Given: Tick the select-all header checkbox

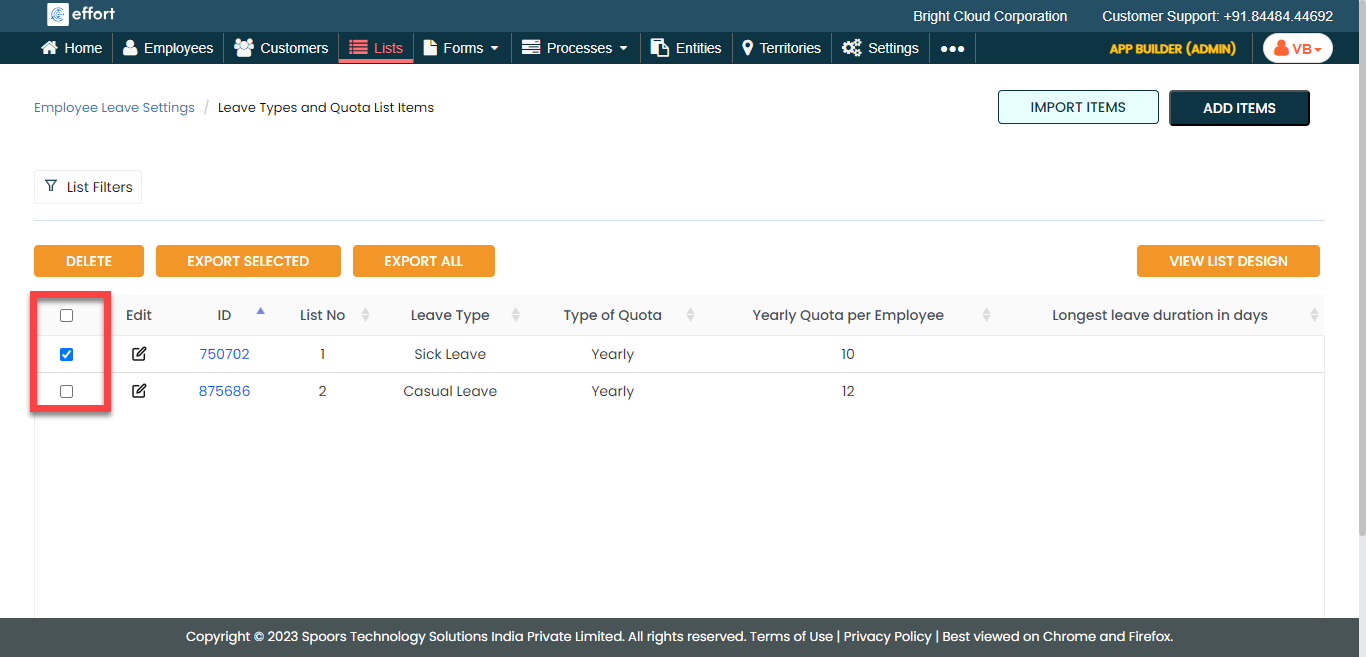Looking at the screenshot, I should pyautogui.click(x=67, y=316).
